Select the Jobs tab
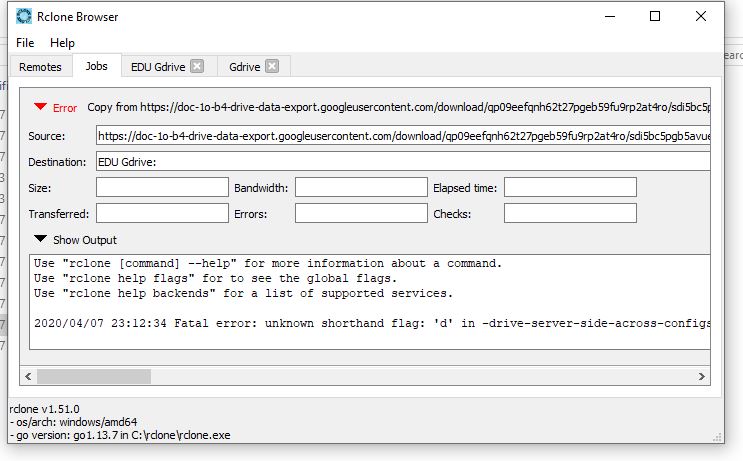Viewport: 743px width, 461px height. point(97,67)
